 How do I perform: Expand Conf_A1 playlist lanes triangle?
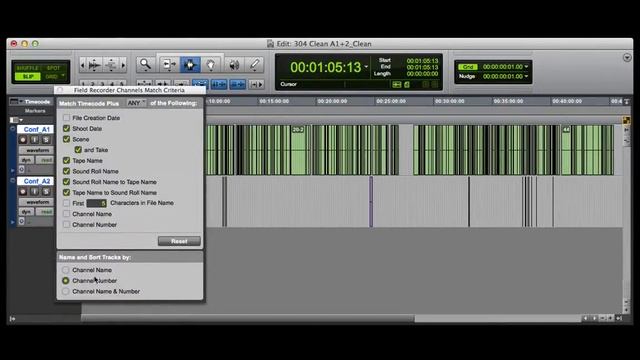12,170
